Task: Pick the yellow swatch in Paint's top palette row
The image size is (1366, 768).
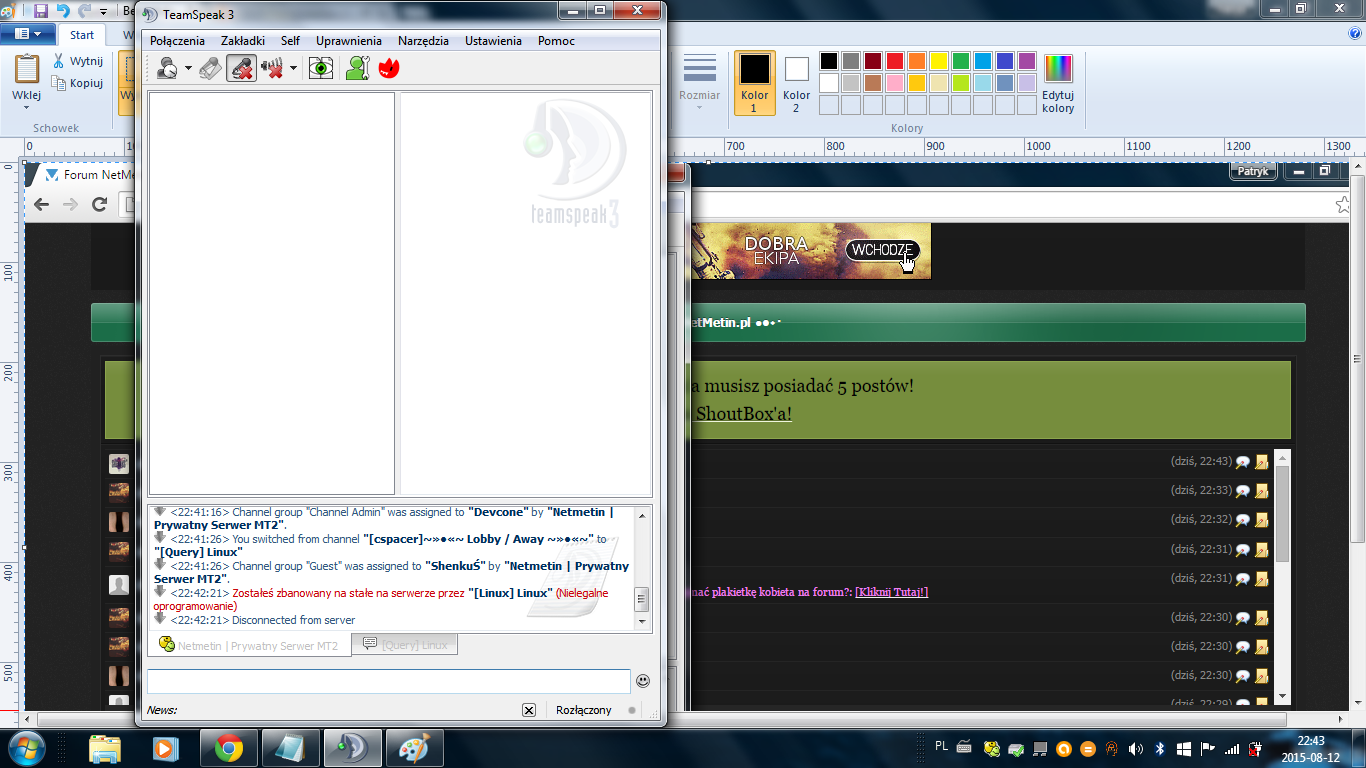Action: [939, 61]
